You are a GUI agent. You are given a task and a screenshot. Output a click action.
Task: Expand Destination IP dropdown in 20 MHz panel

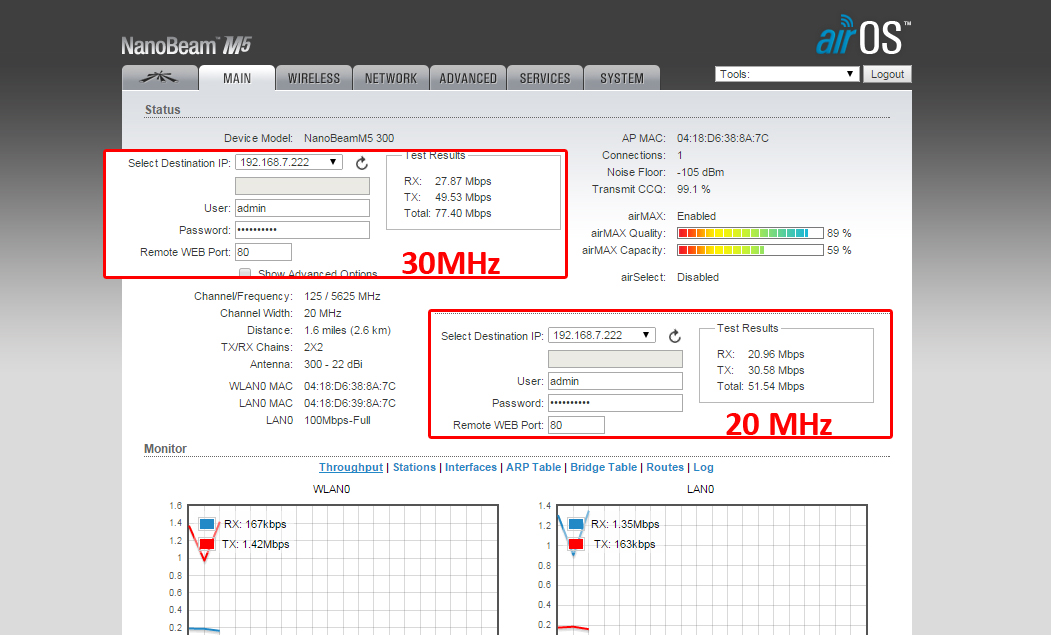[602, 335]
